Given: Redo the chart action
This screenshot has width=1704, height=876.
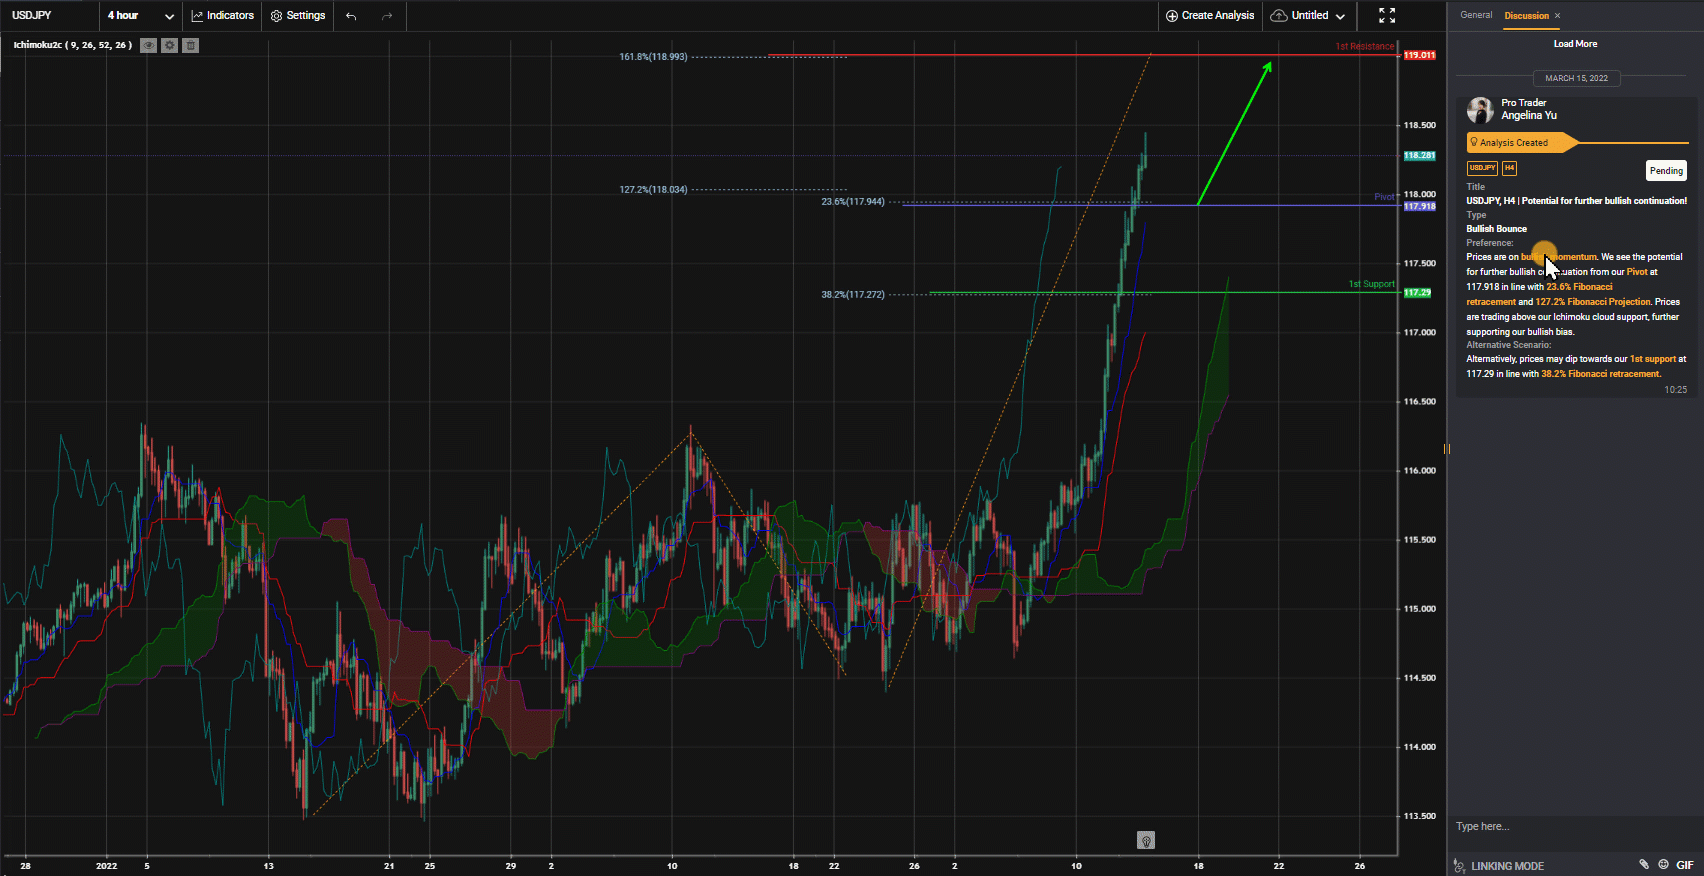Looking at the screenshot, I should tap(387, 15).
